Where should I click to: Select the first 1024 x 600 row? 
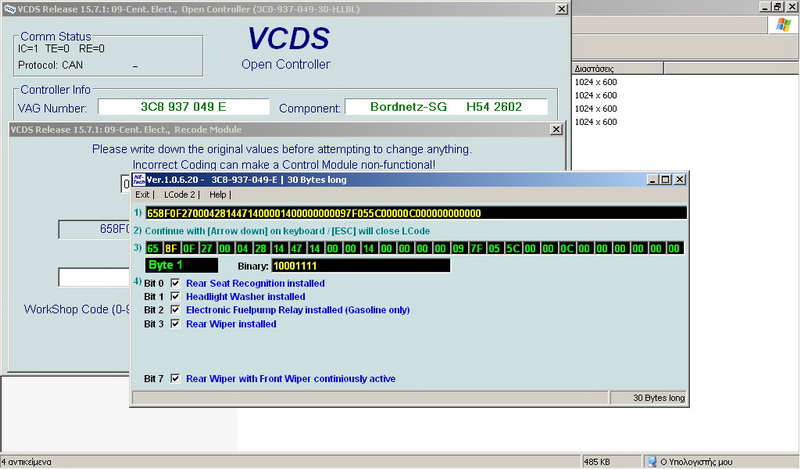tap(596, 82)
